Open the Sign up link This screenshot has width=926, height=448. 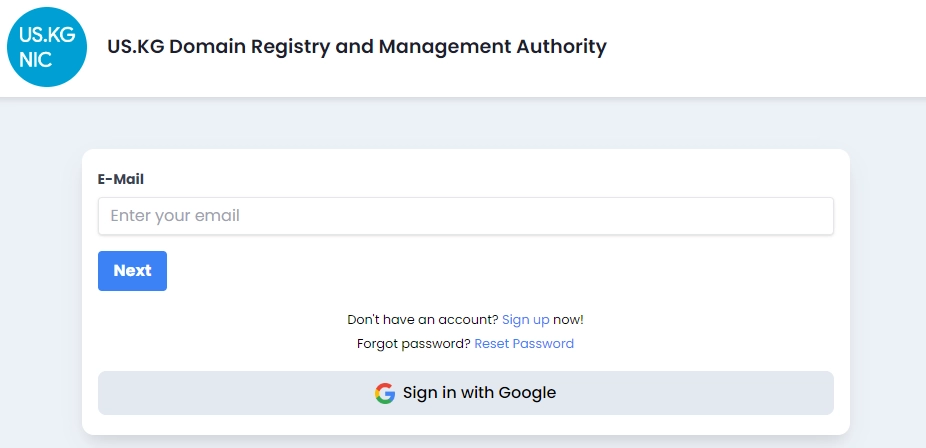(525, 320)
